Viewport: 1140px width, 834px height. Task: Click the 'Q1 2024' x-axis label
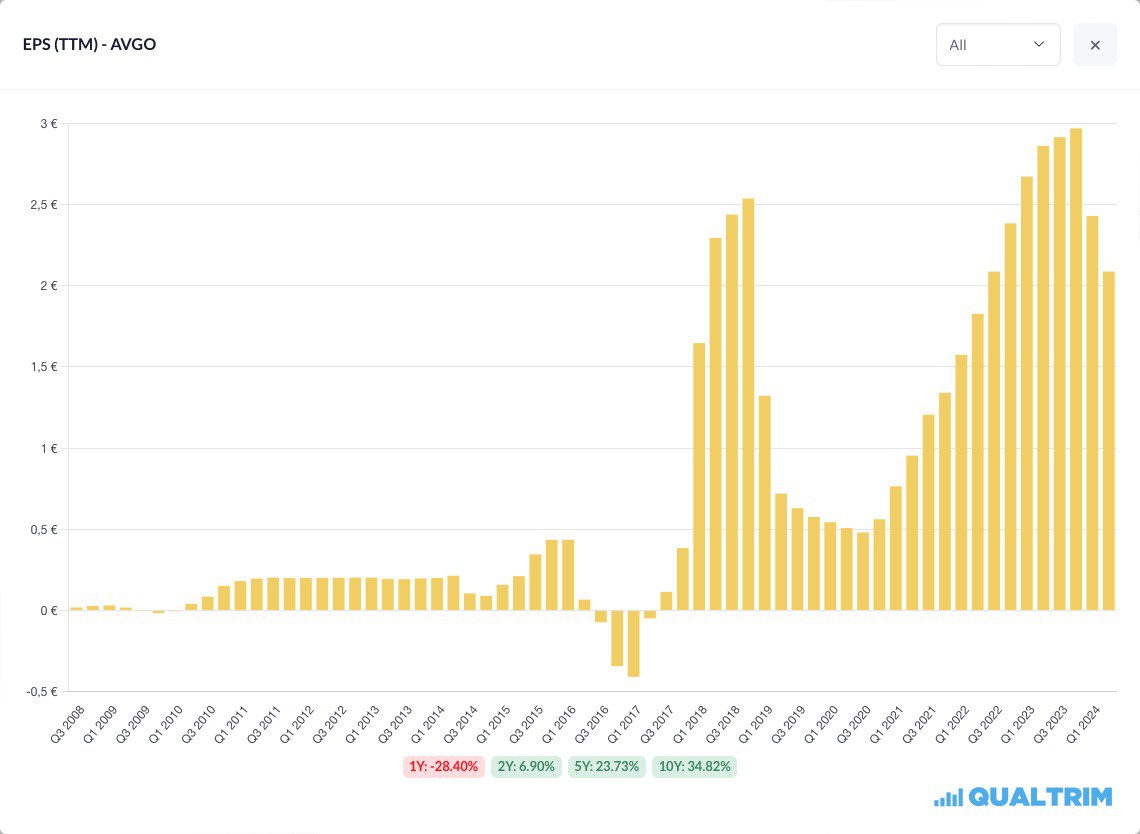tap(1082, 723)
